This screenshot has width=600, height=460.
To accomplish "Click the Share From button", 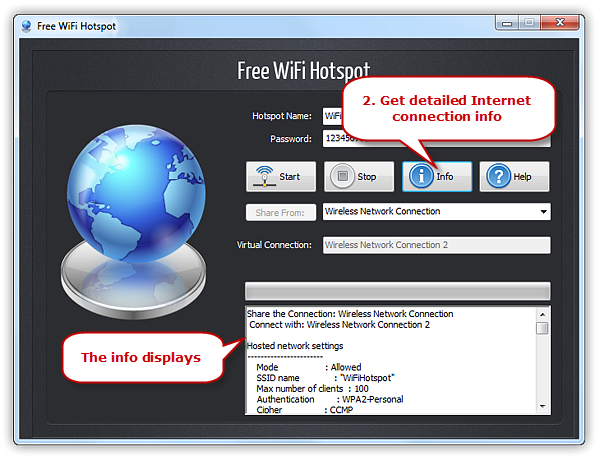I will click(281, 212).
